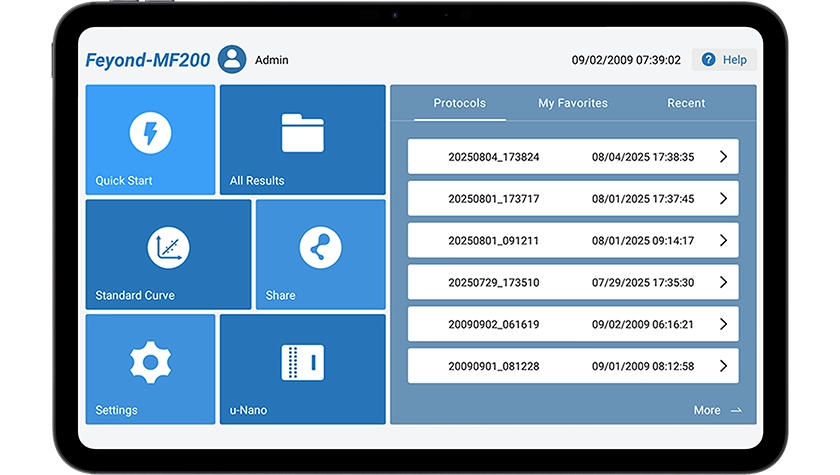Screen dimensions: 840x475
Task: Select protocol name 20250801_173717
Action: [493, 199]
